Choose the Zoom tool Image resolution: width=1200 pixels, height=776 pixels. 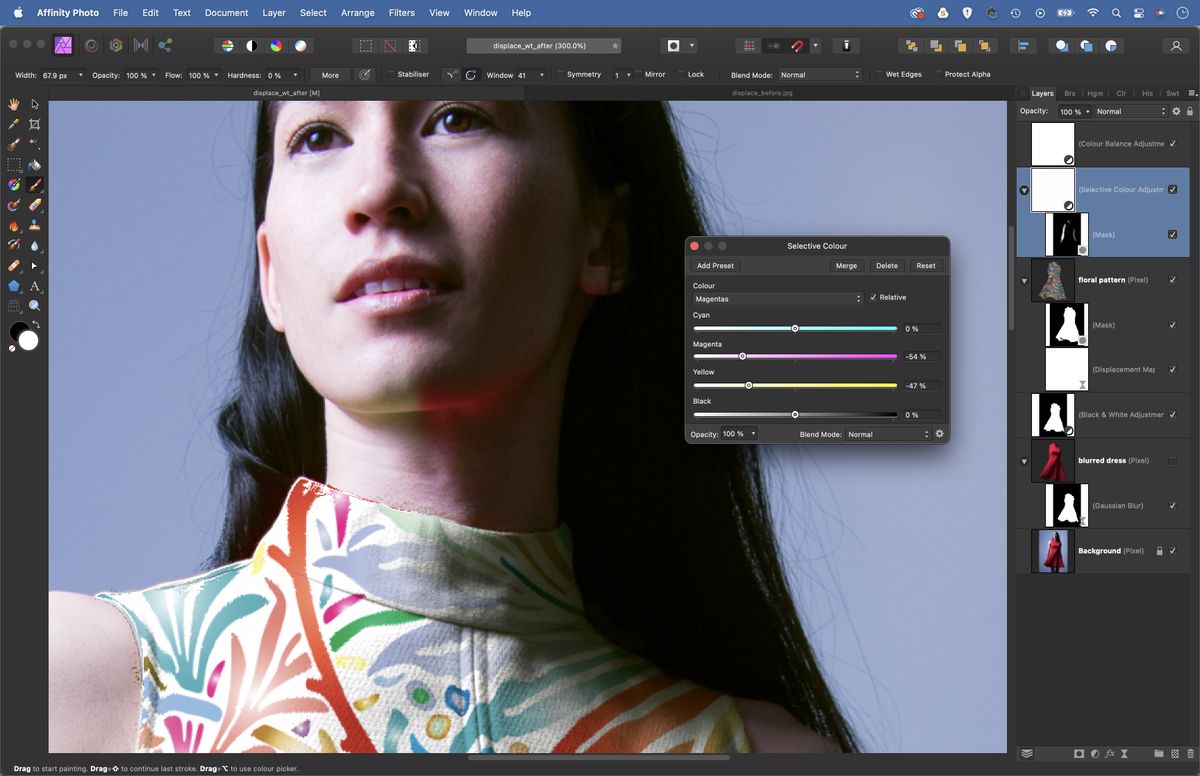(x=33, y=306)
